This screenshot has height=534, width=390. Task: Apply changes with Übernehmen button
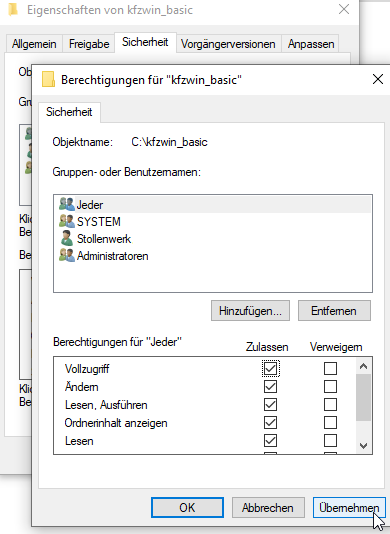click(349, 507)
